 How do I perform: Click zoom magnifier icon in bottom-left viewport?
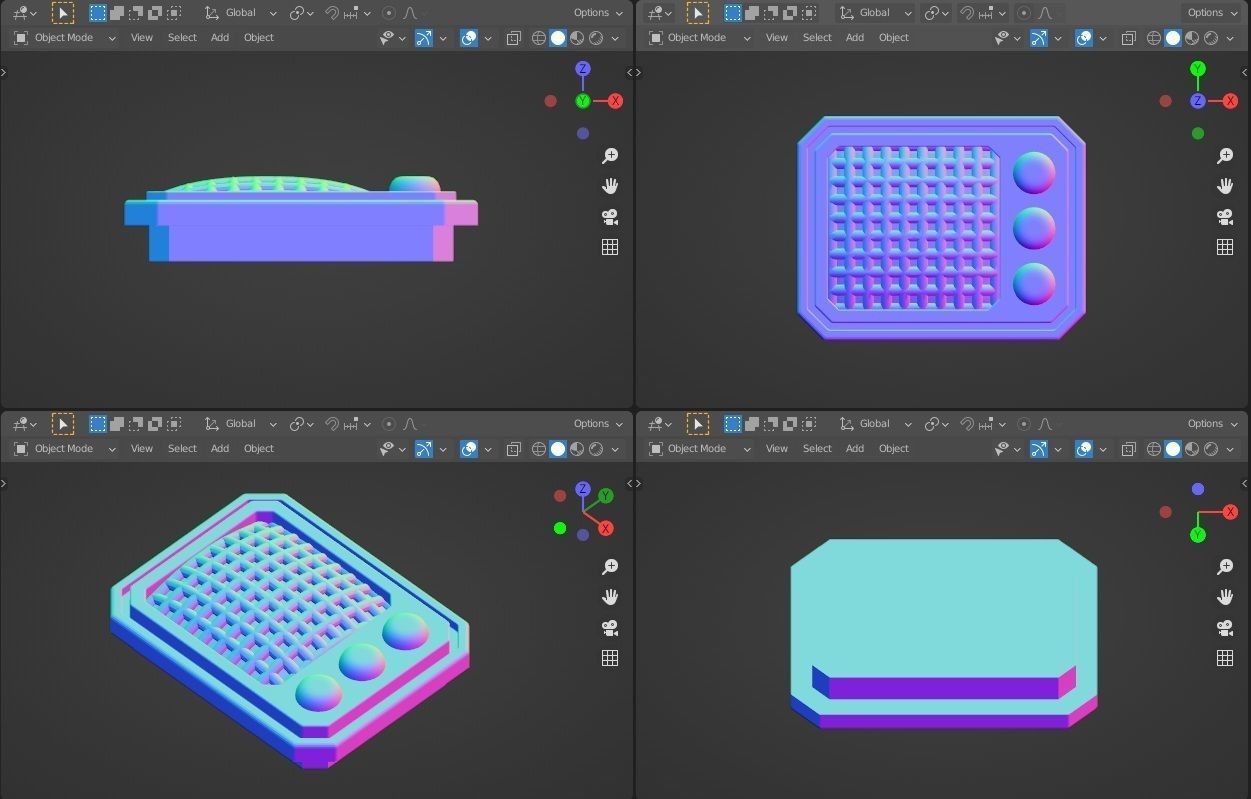(x=610, y=567)
